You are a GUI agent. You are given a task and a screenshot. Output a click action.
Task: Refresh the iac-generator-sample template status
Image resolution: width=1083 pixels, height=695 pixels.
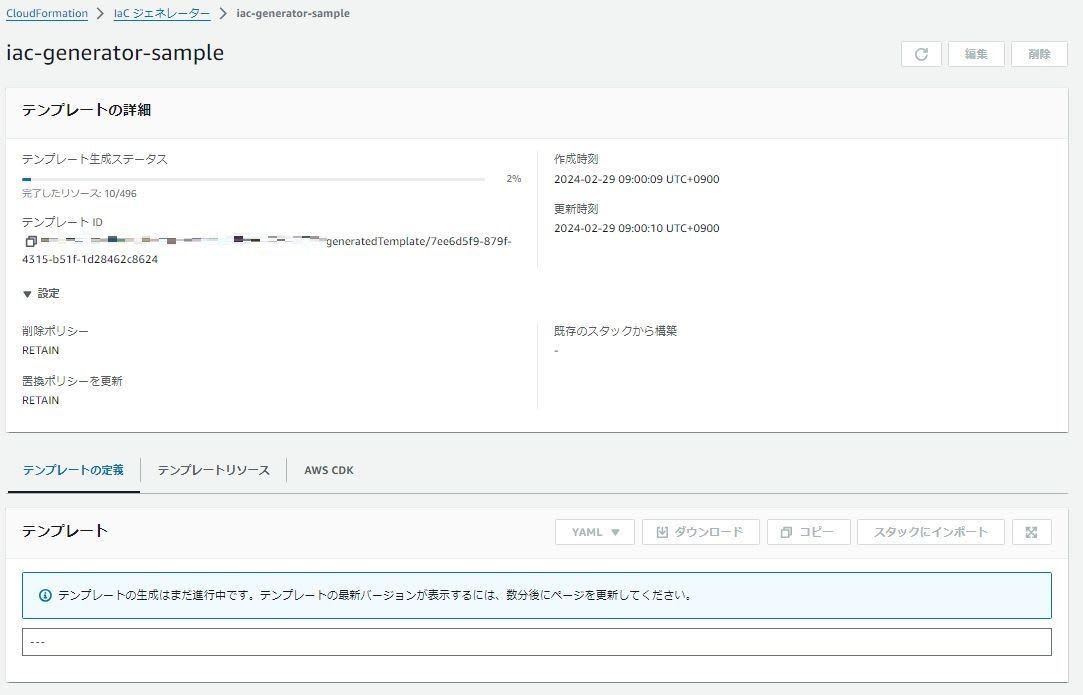click(920, 54)
